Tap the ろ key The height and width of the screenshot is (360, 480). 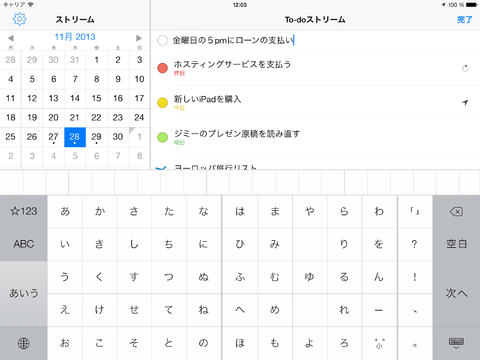click(x=344, y=343)
